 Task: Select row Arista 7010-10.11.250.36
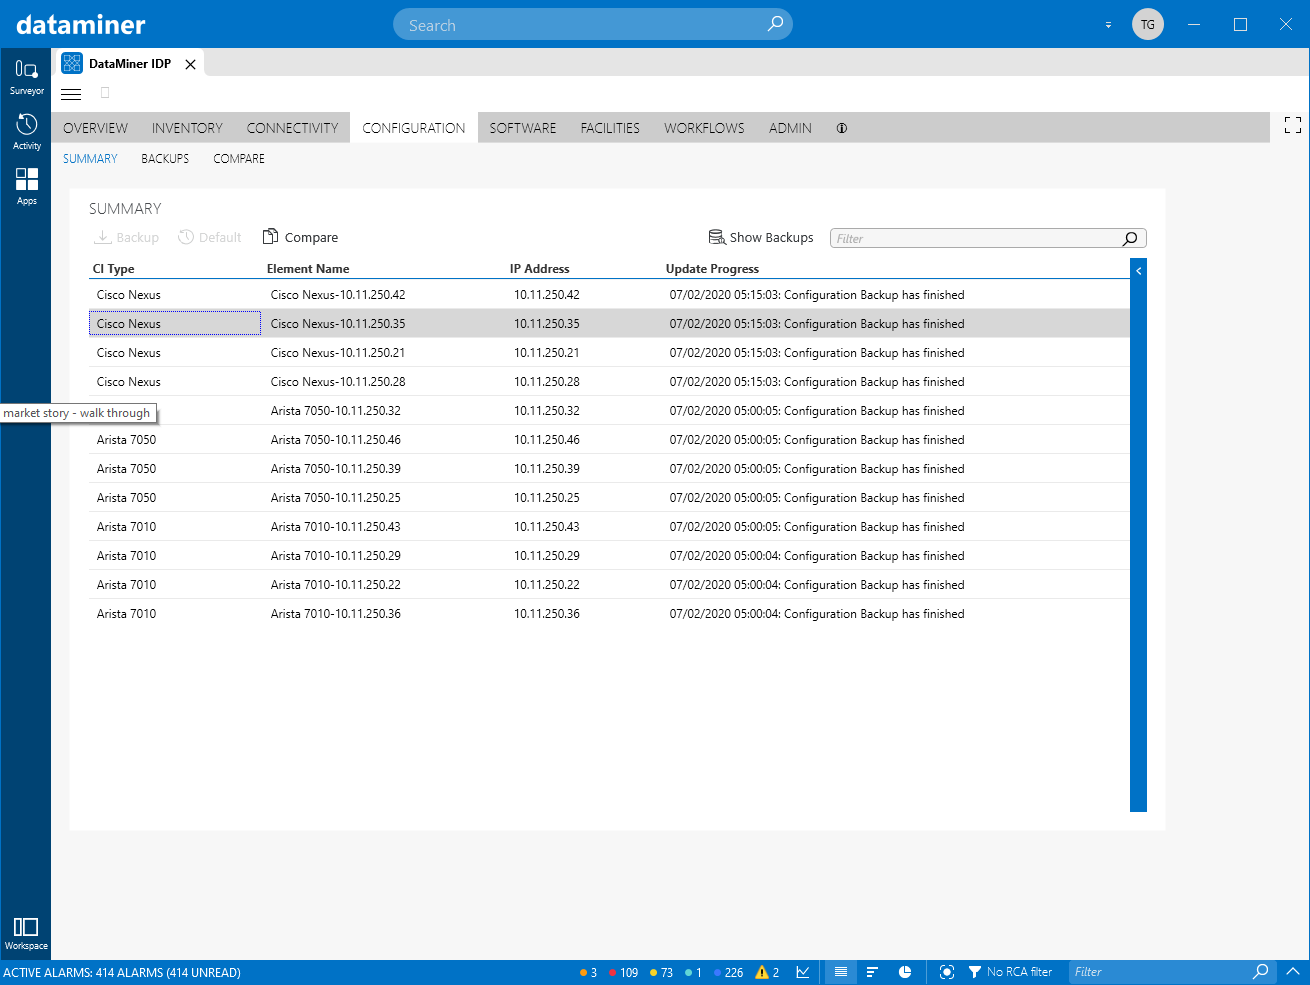click(x=609, y=614)
